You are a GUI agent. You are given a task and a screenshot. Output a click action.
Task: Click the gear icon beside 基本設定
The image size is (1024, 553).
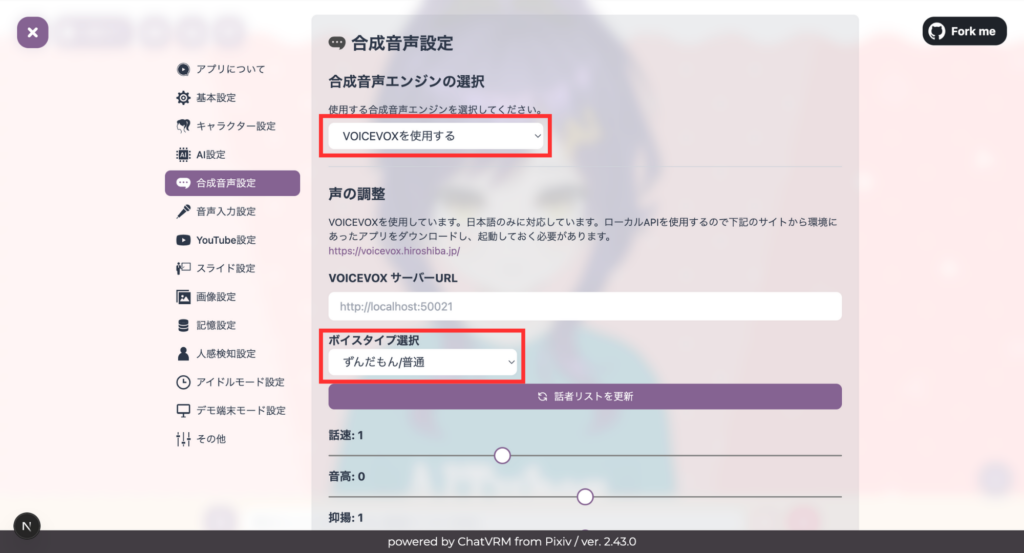(183, 98)
